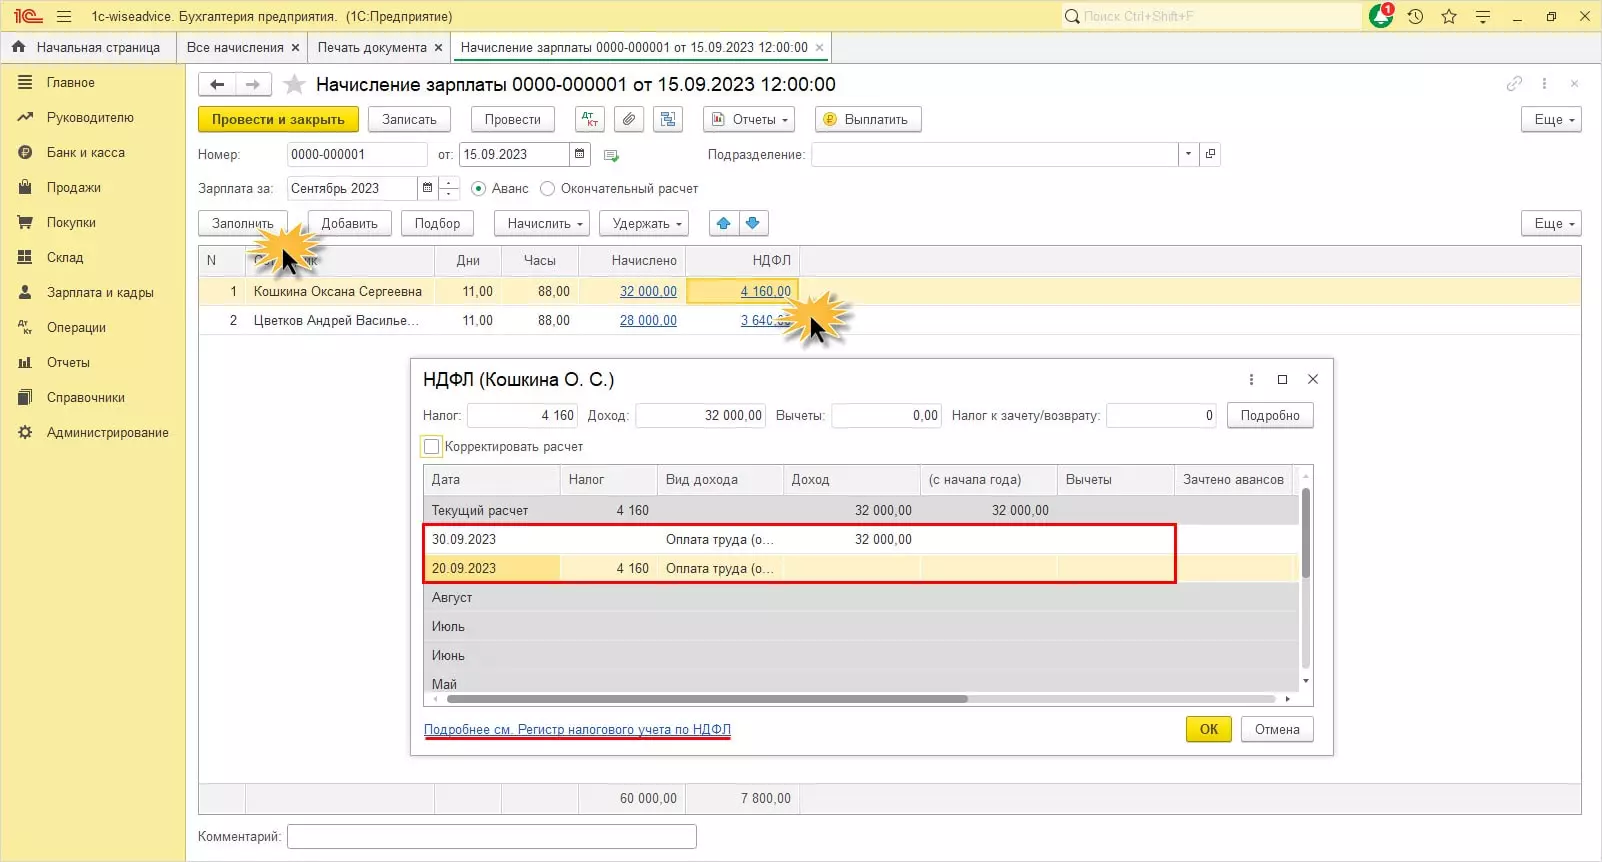Viewport: 1602px width, 862px height.
Task: Click the Дт/Кт postings icon
Action: point(590,119)
